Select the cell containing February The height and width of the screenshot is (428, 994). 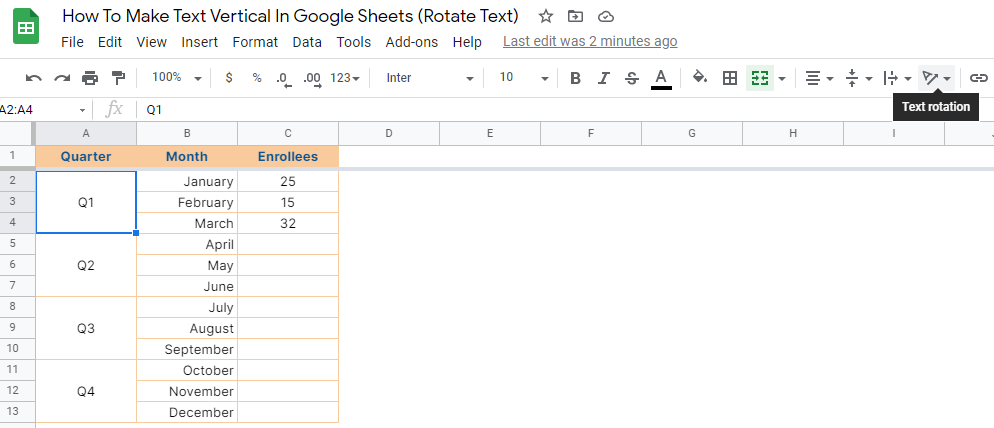tap(187, 202)
